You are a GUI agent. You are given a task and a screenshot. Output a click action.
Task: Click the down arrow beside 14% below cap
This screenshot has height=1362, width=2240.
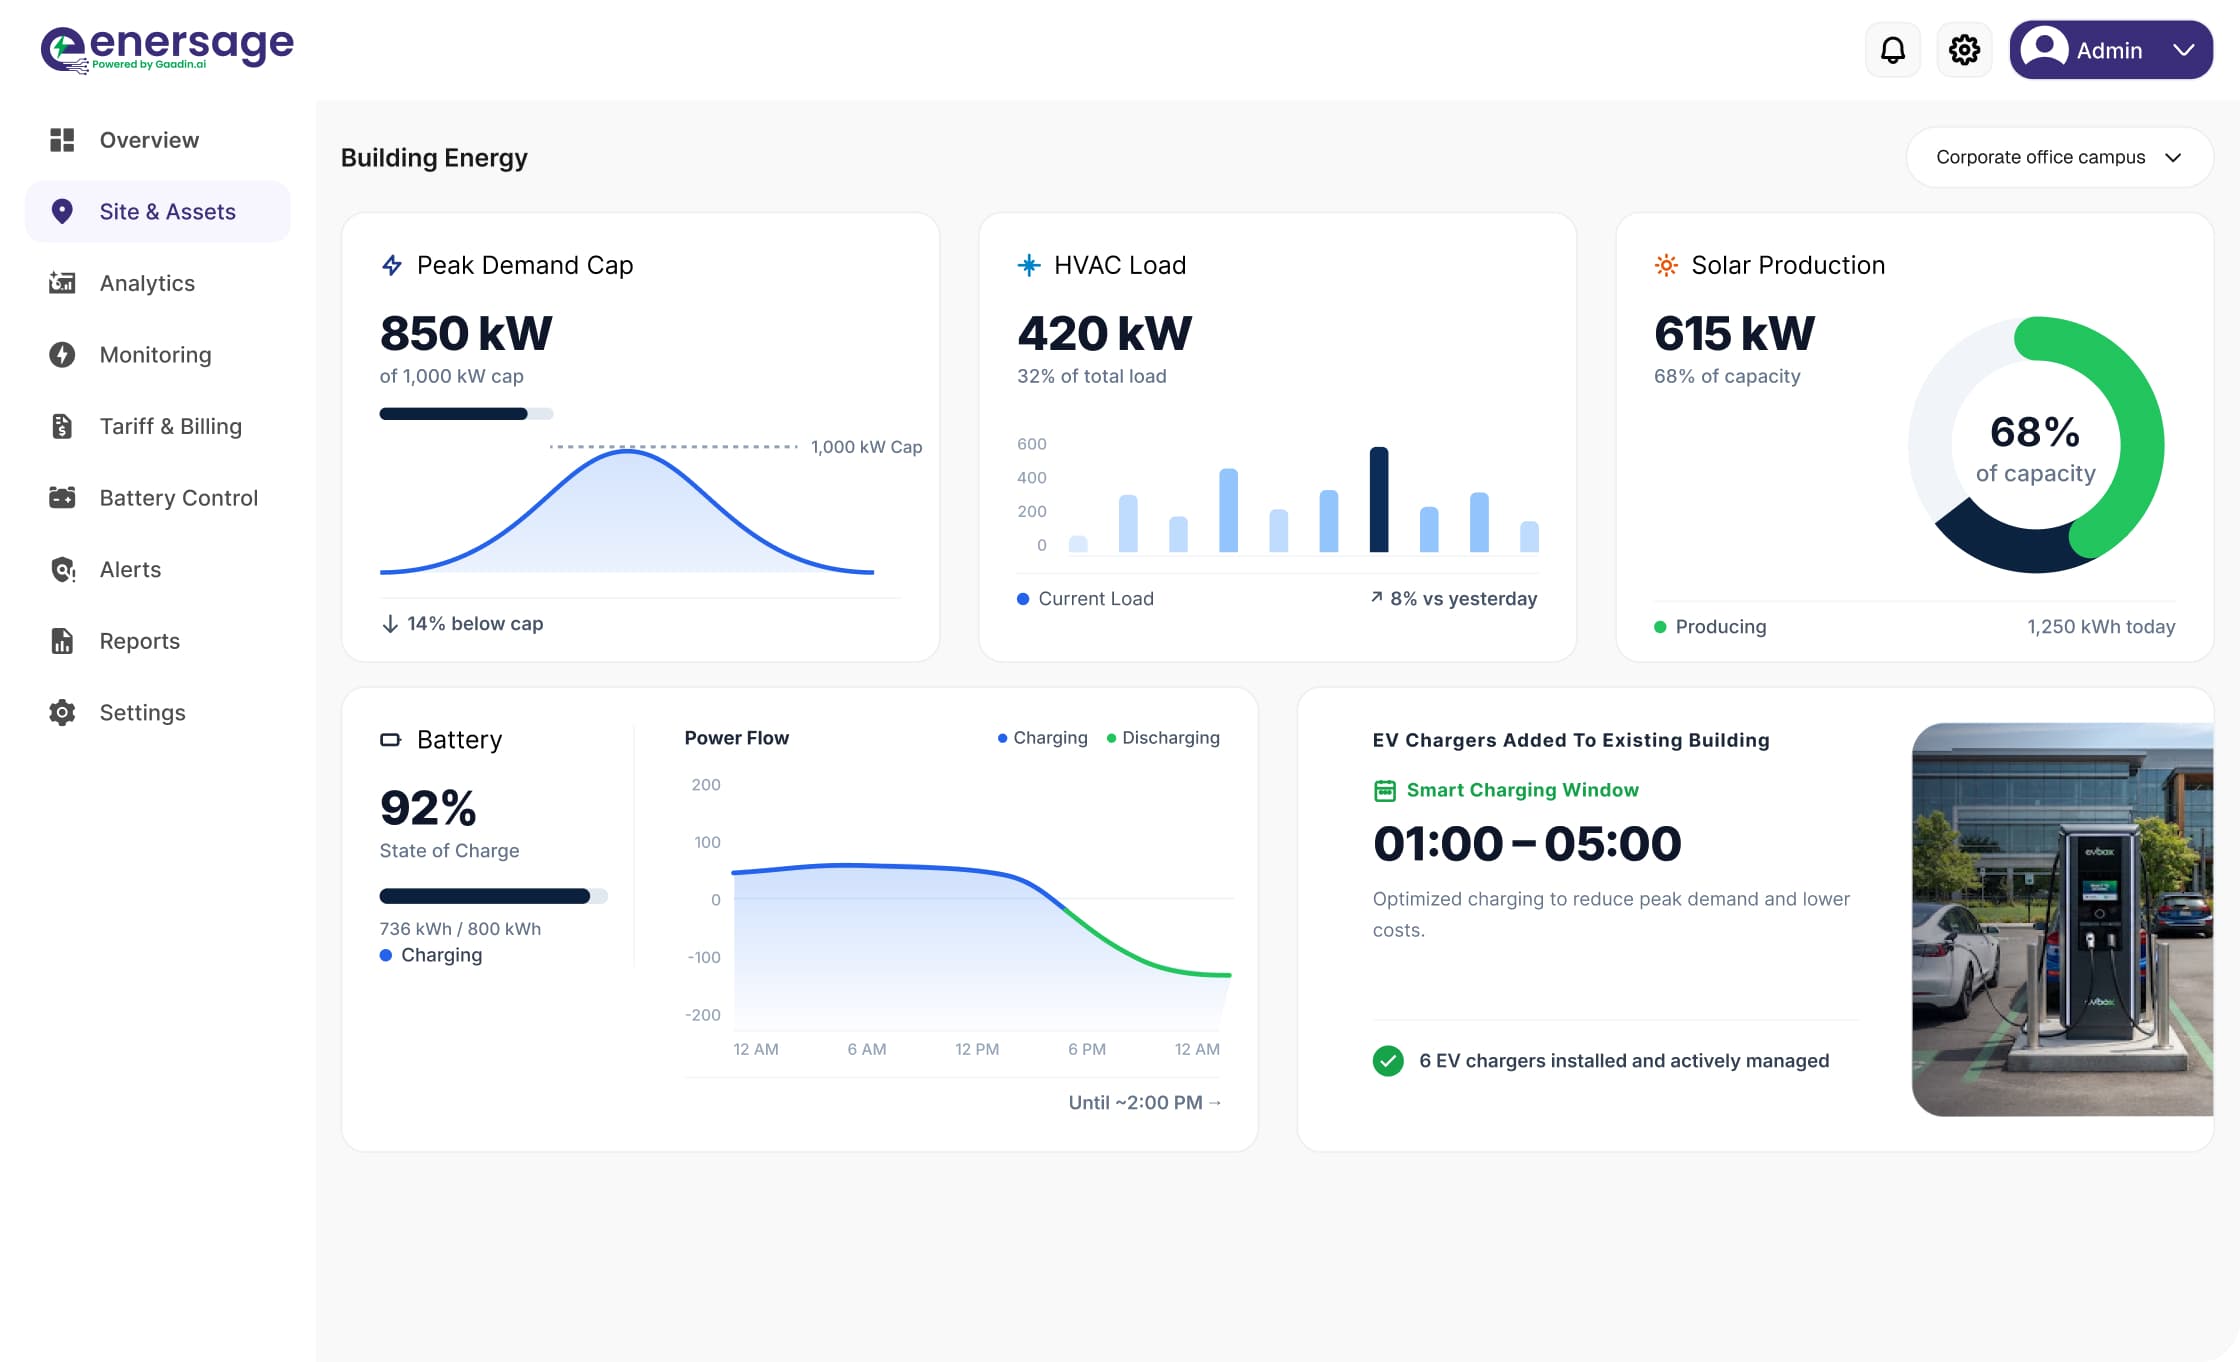click(x=390, y=624)
